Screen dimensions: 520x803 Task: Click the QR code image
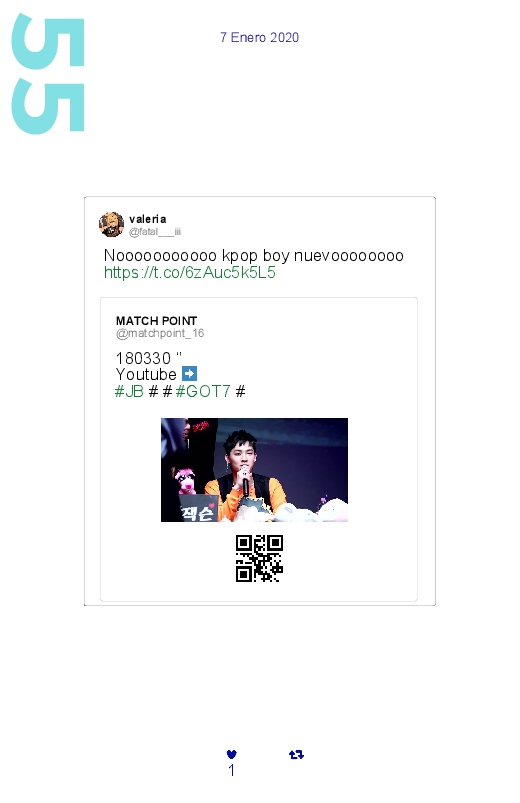[259, 558]
